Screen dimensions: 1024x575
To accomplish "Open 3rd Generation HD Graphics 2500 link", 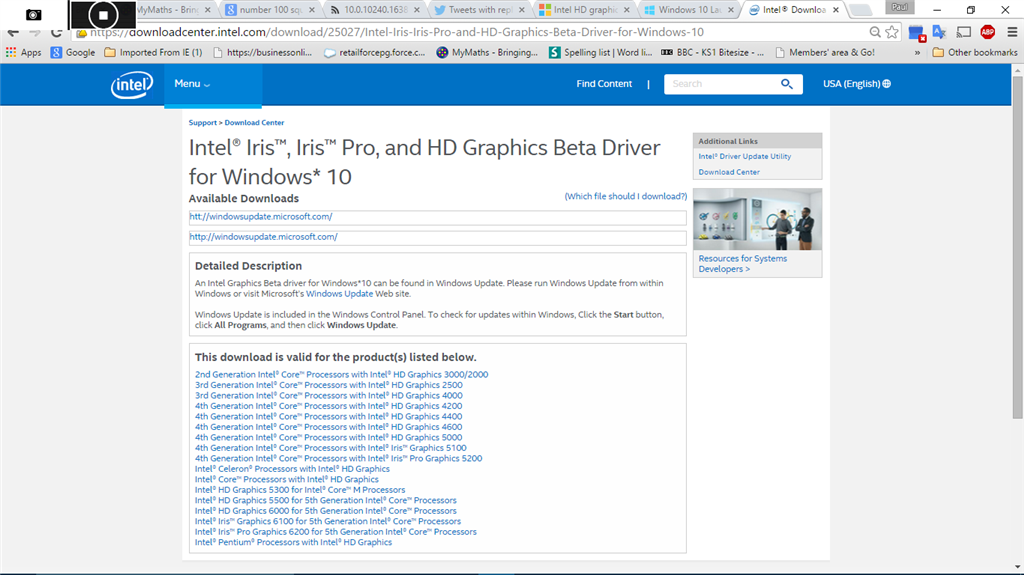I will point(328,385).
